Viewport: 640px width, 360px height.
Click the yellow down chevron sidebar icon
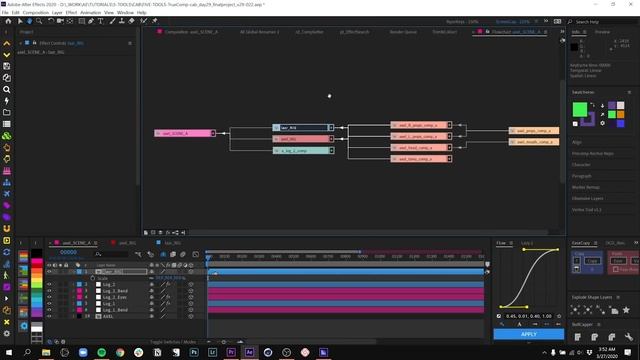pos(7,54)
